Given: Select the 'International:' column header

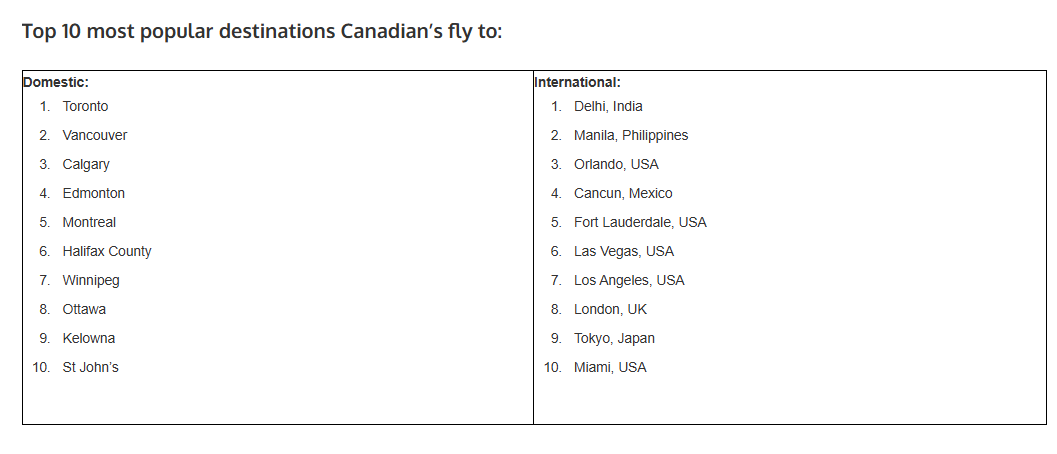Looking at the screenshot, I should pyautogui.click(x=578, y=83).
